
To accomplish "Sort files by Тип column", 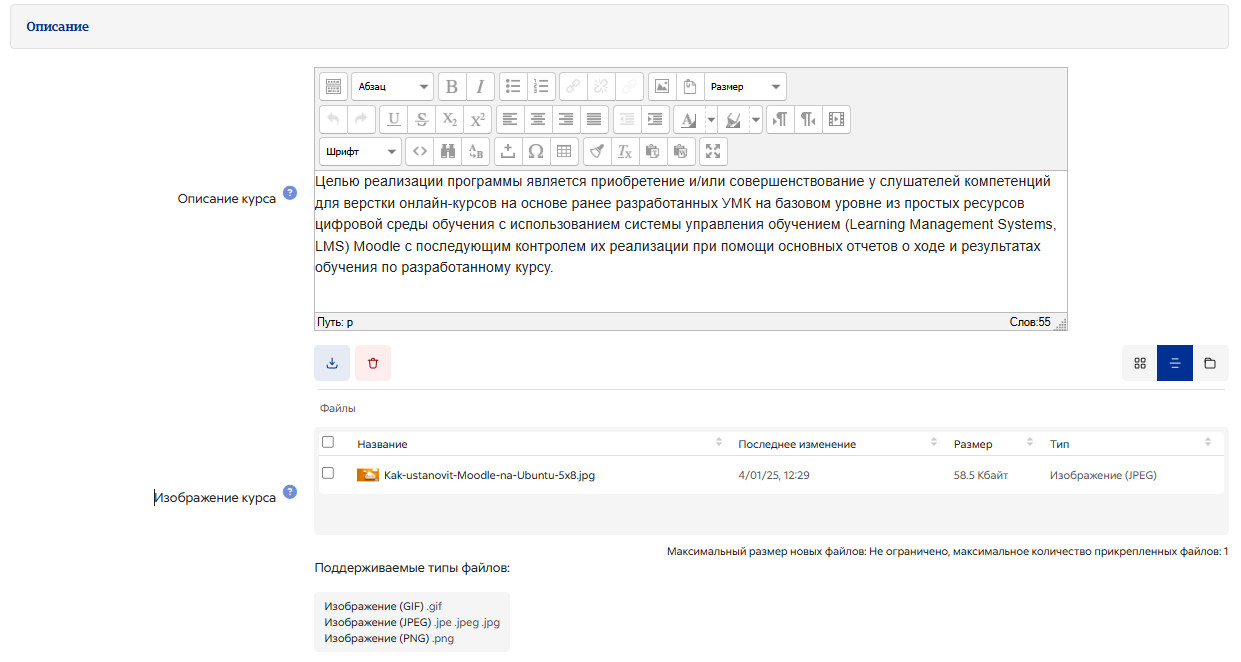I will tap(1059, 444).
